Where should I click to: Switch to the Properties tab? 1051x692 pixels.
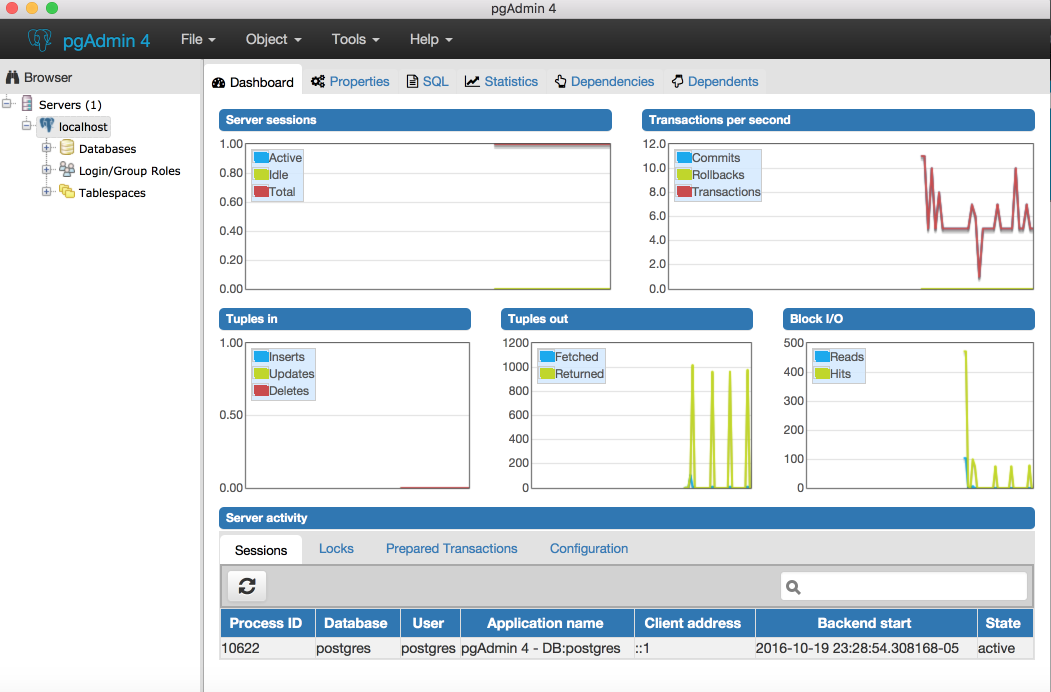click(350, 81)
